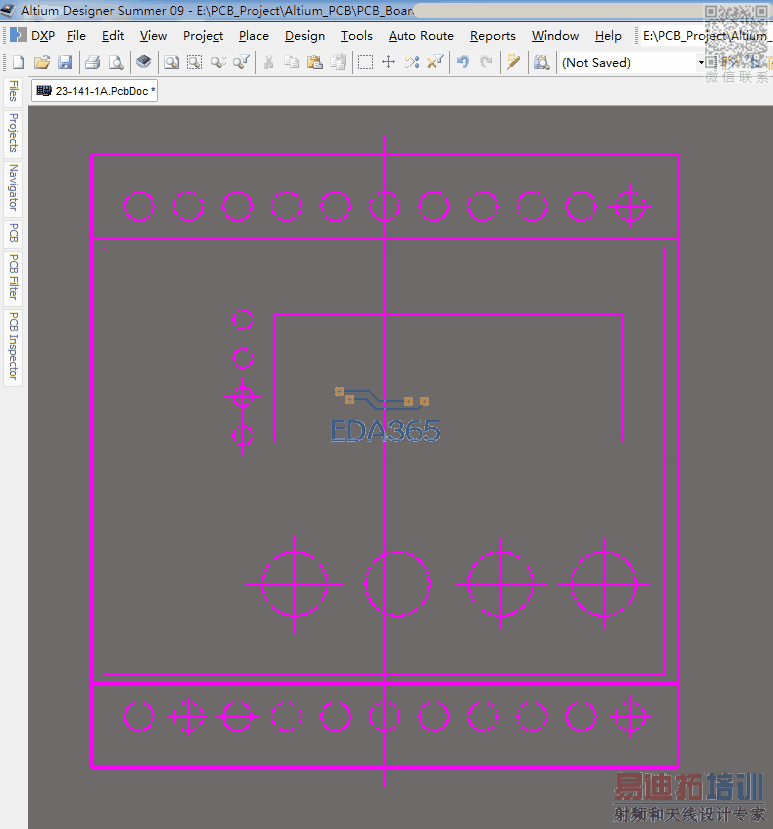773x829 pixels.
Task: Open Devices view icon
Action: (x=143, y=62)
